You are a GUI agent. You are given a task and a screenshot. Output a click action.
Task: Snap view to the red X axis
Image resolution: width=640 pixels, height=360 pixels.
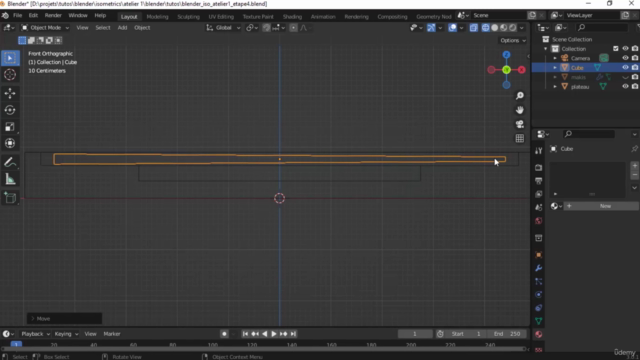(x=522, y=70)
